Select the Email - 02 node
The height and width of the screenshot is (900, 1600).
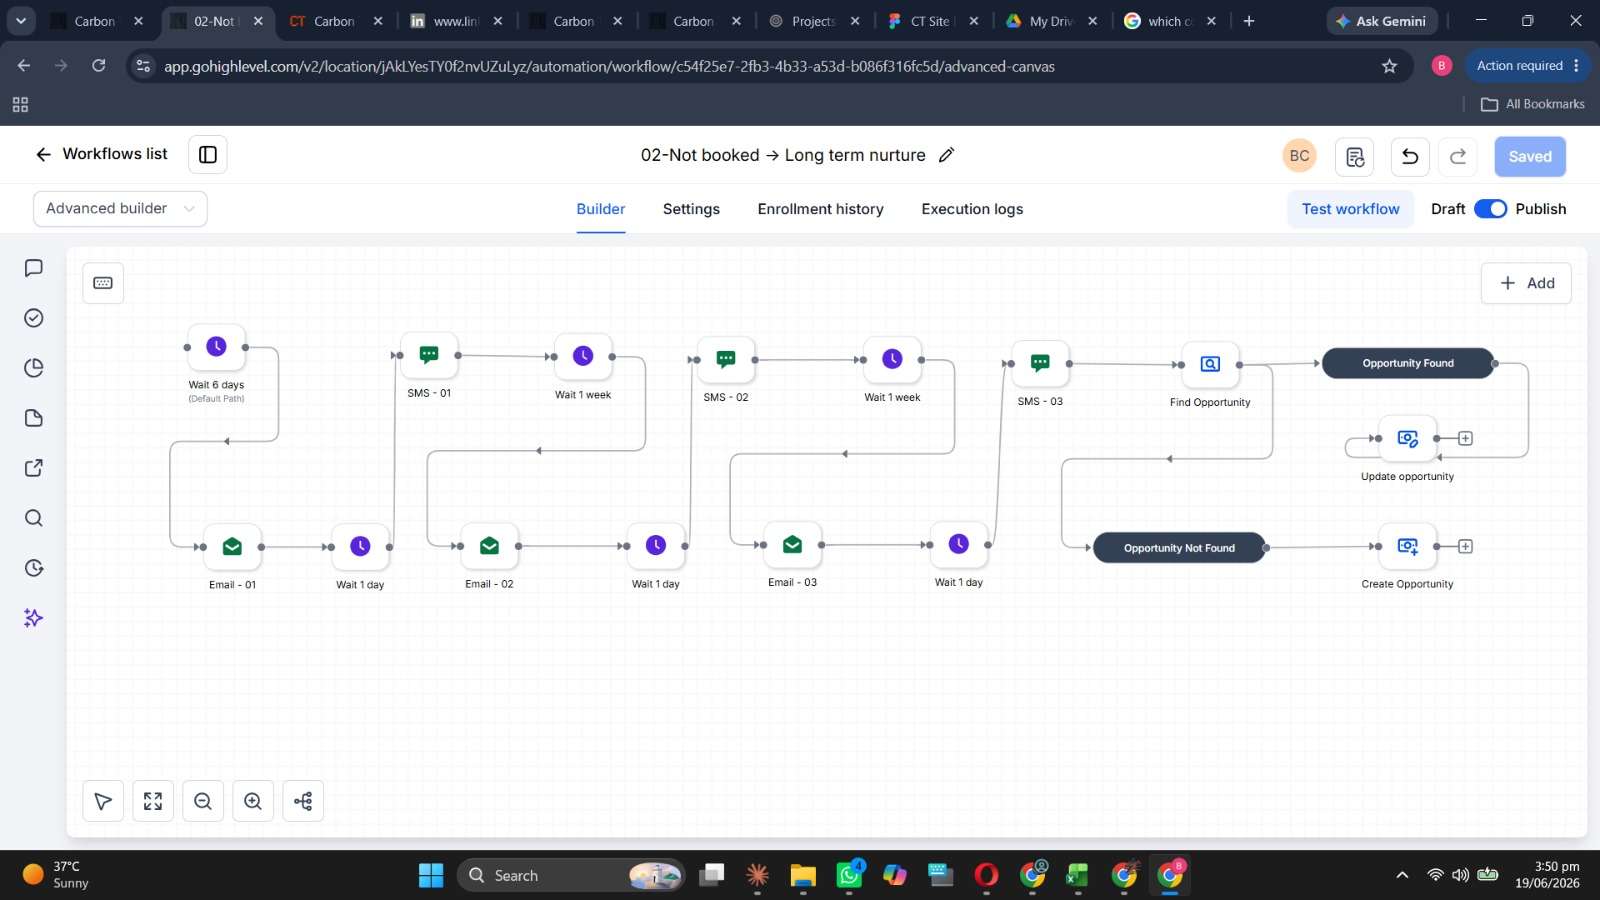(489, 546)
